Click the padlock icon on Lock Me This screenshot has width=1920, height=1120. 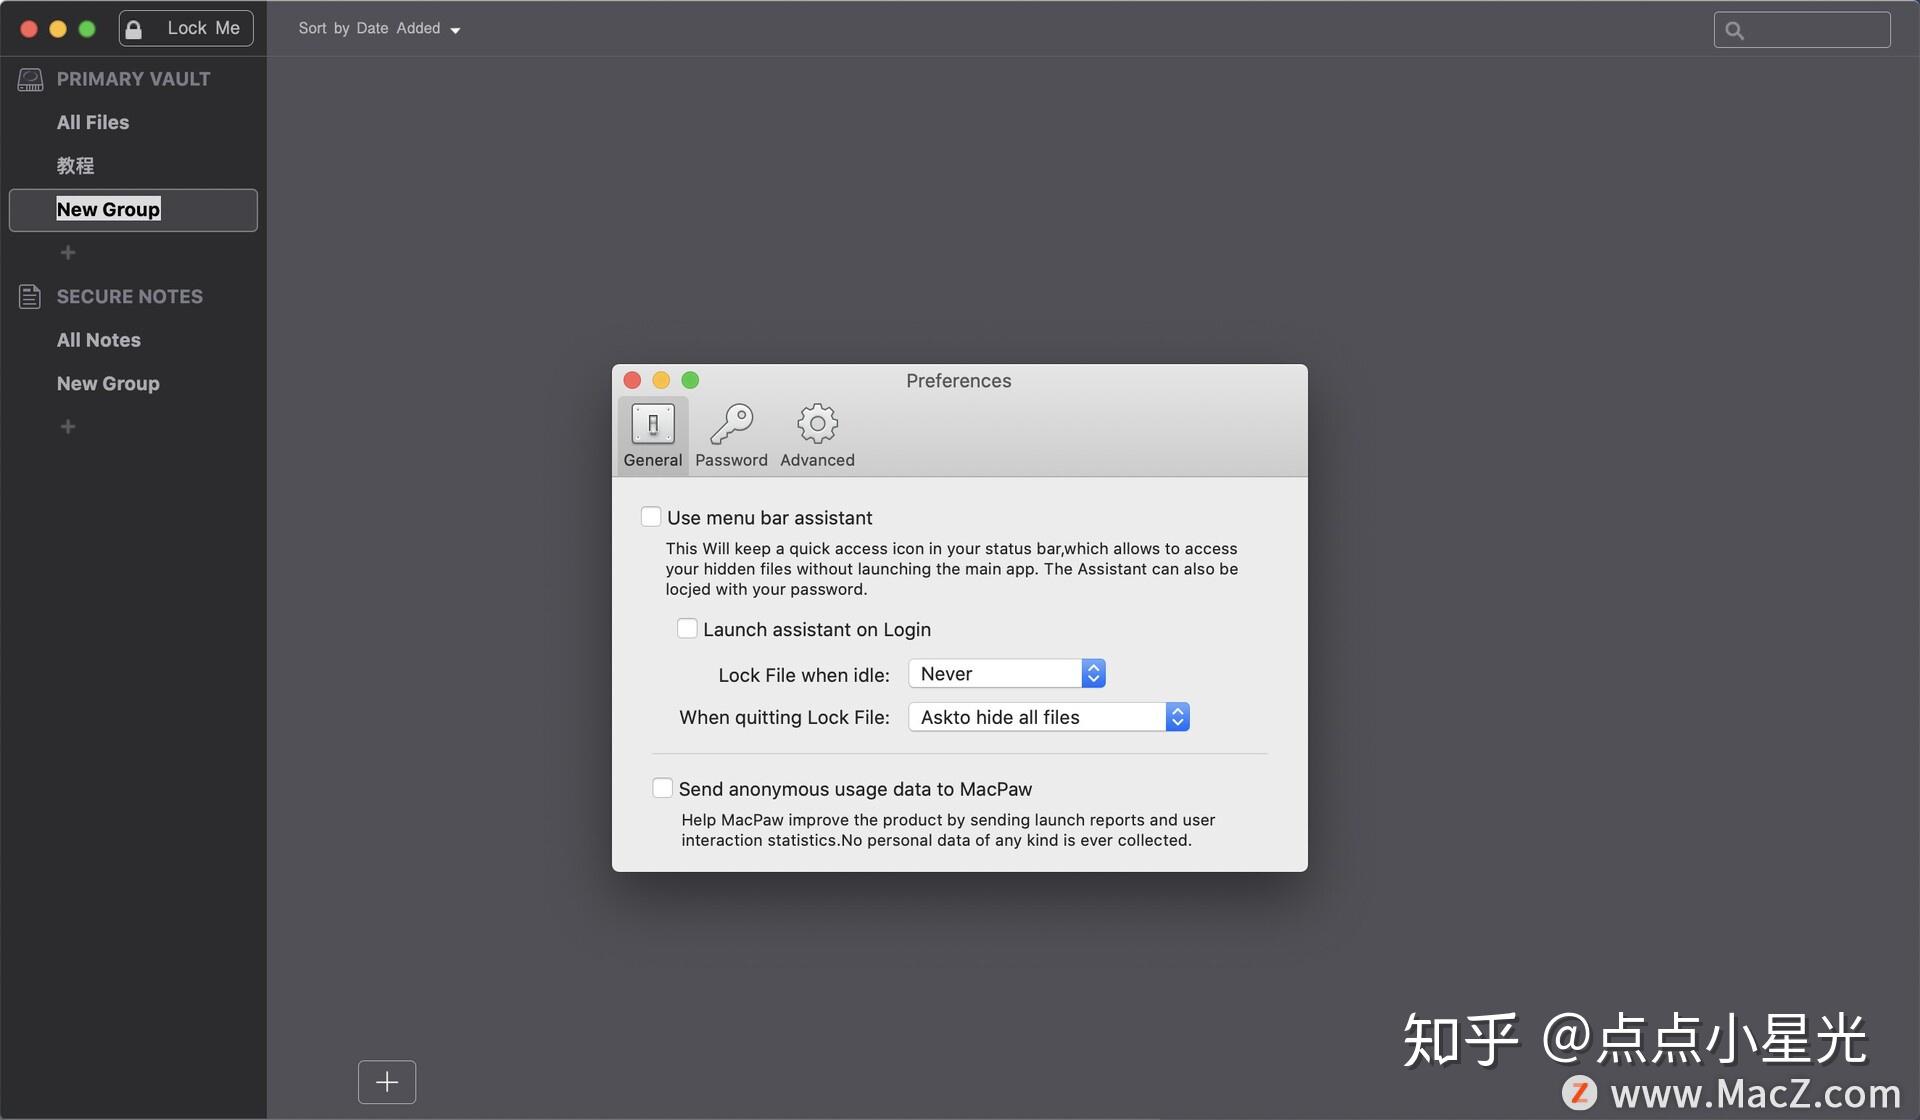[133, 29]
